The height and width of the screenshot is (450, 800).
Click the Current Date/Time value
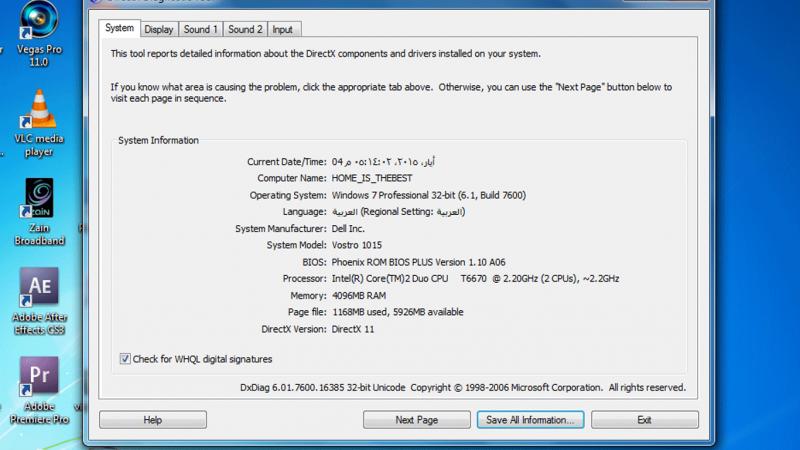[383, 162]
